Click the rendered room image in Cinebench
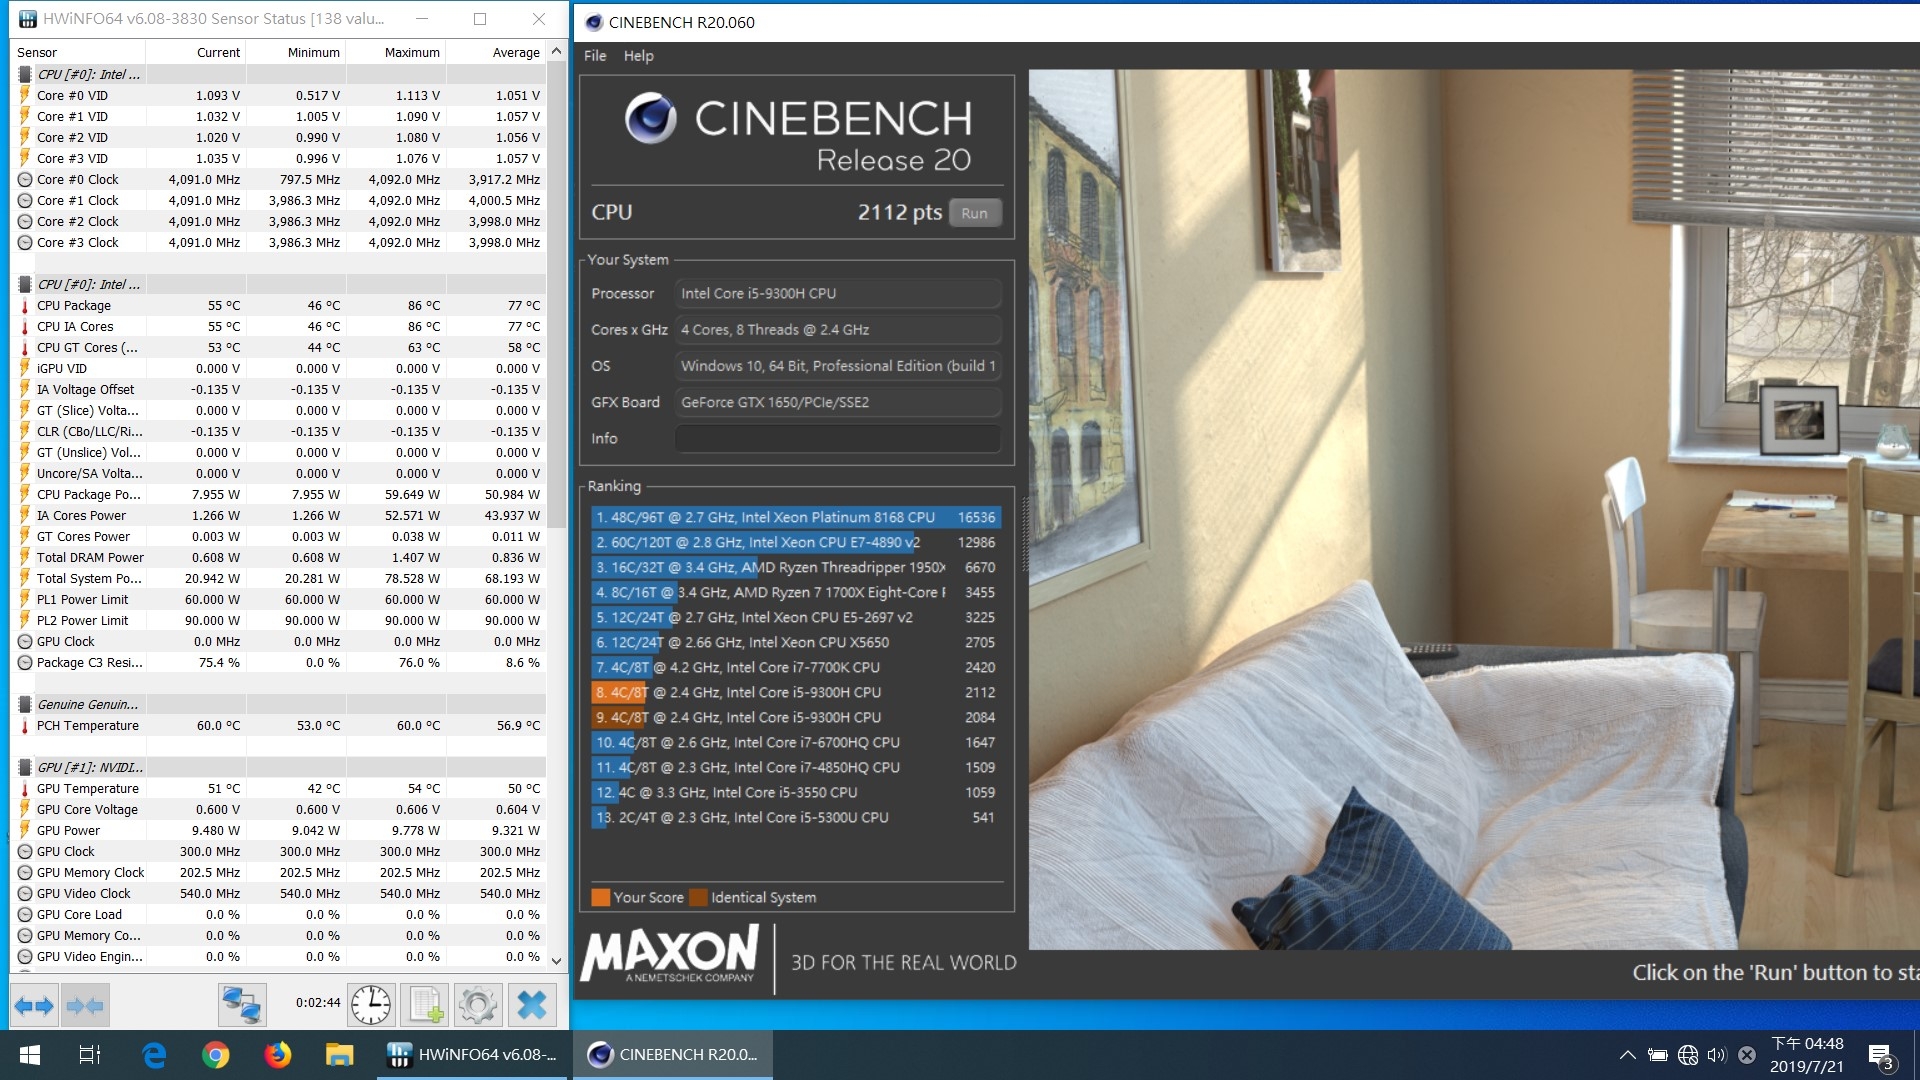This screenshot has height=1080, width=1920. pyautogui.click(x=1474, y=509)
